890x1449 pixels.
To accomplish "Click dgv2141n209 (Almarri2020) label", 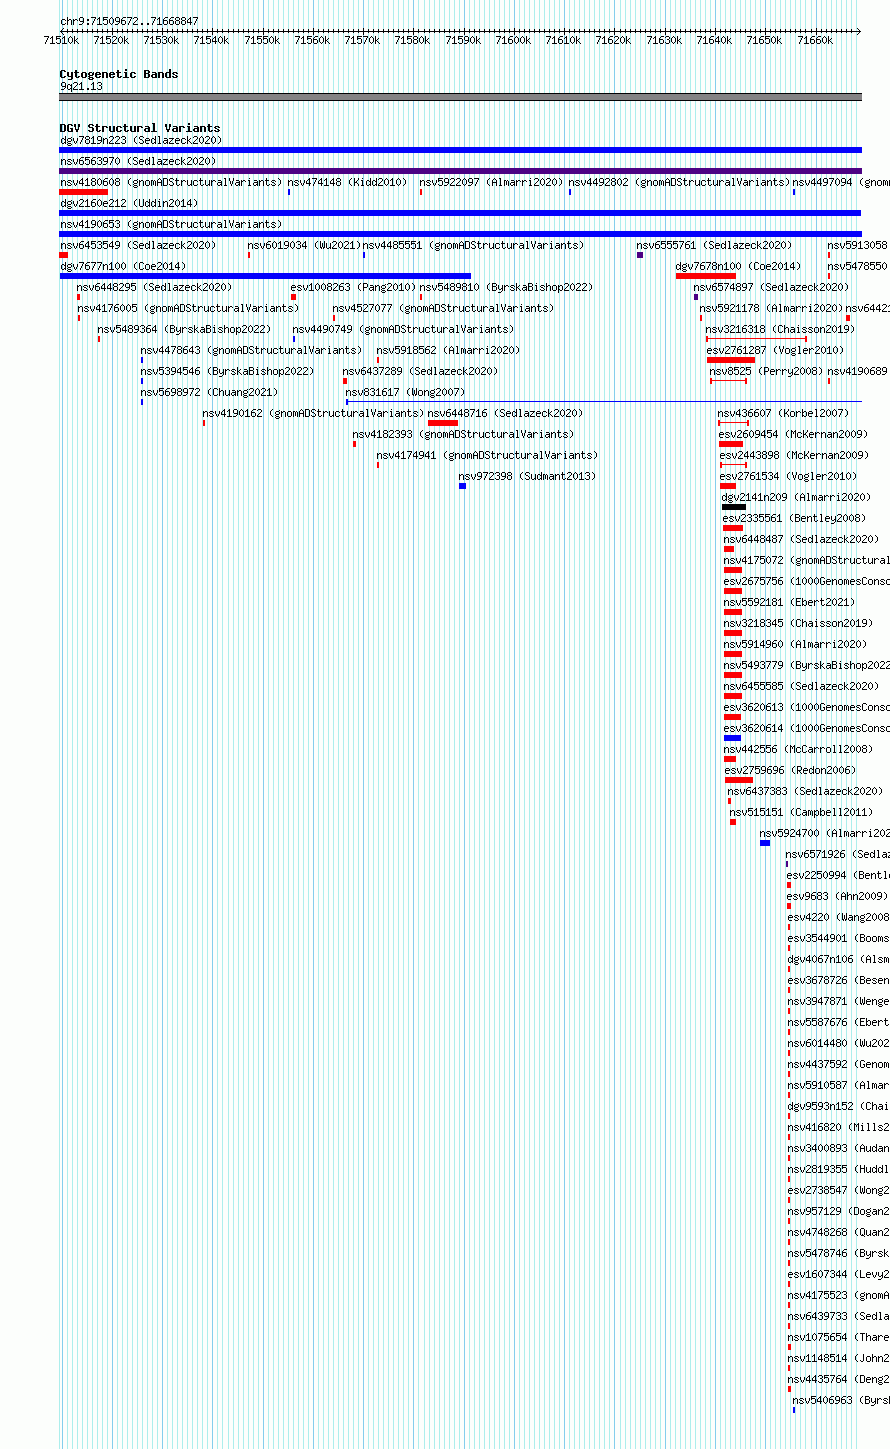I will point(796,497).
